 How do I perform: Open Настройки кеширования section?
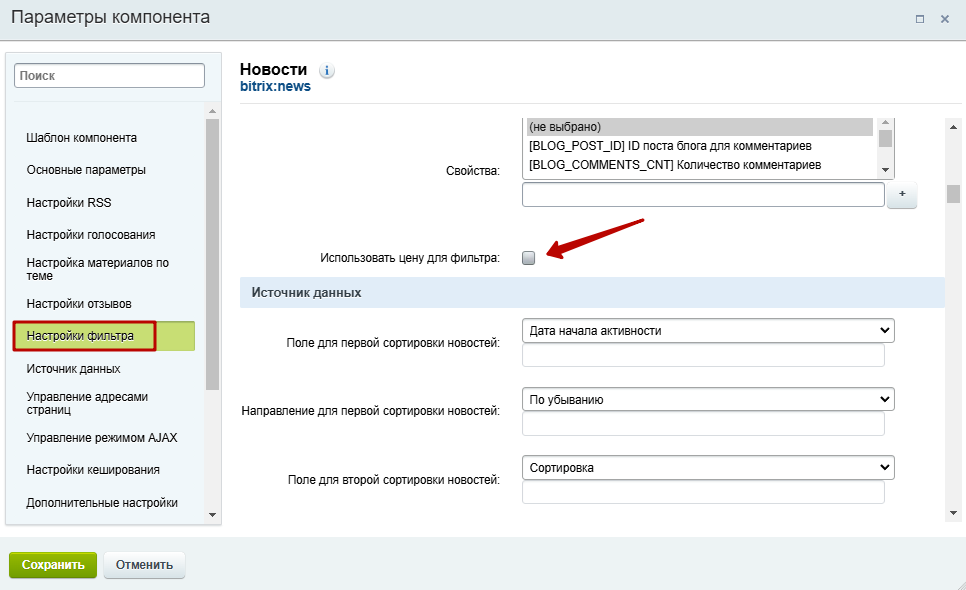coord(93,470)
